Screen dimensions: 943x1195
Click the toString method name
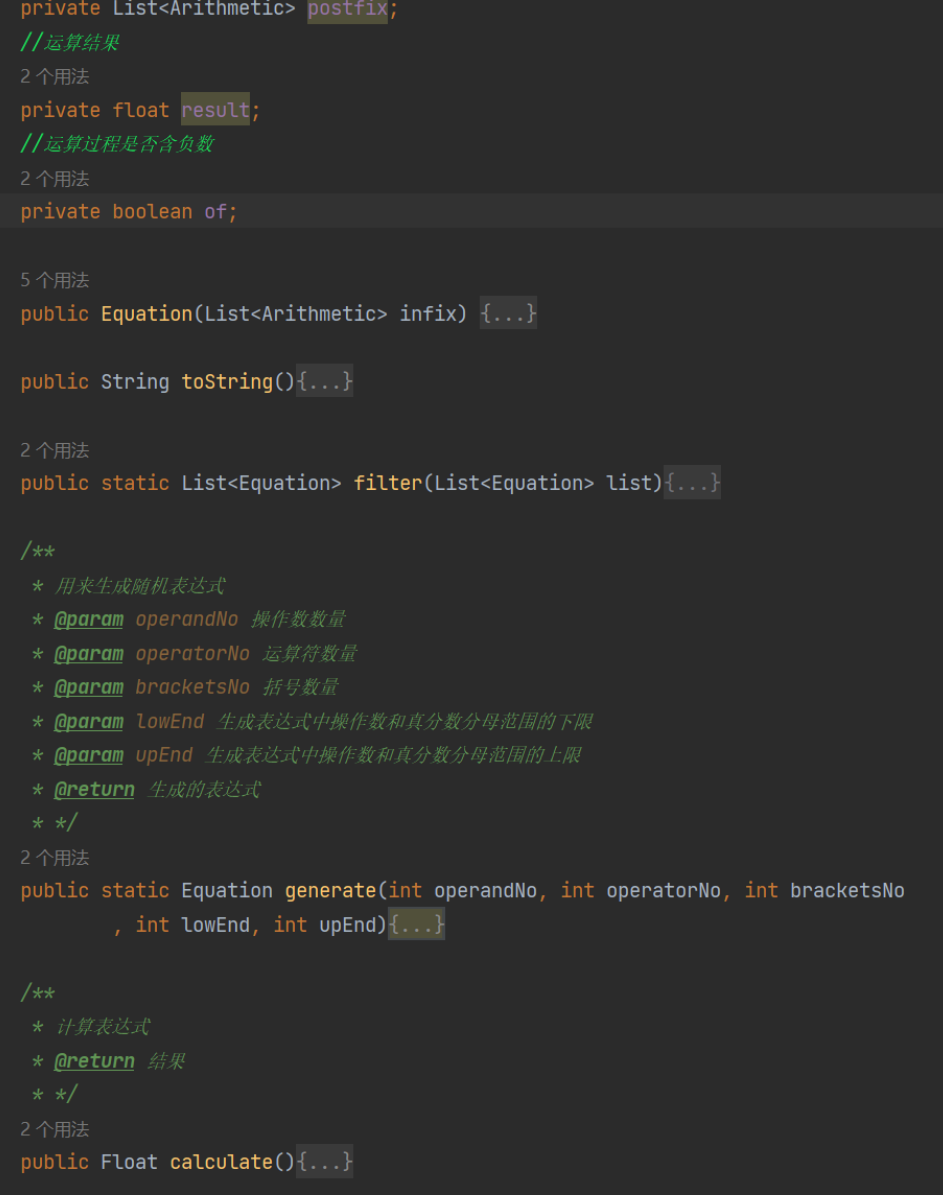[x=226, y=382]
